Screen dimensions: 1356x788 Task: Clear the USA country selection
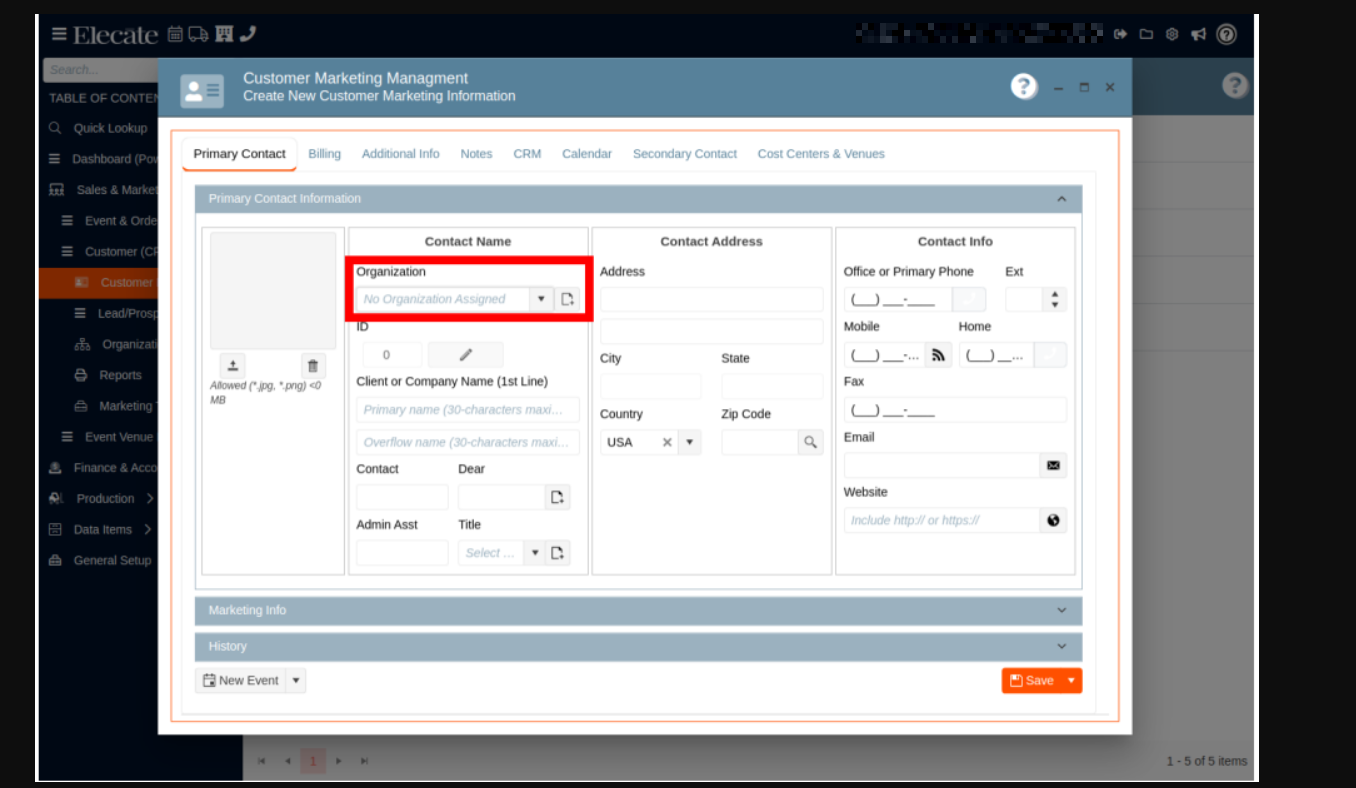coord(667,442)
